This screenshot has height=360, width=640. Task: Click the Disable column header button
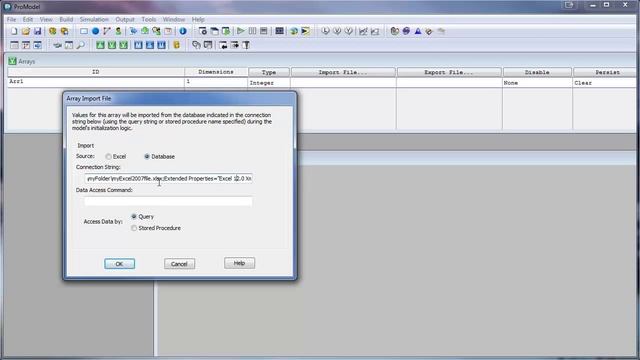pyautogui.click(x=537, y=72)
